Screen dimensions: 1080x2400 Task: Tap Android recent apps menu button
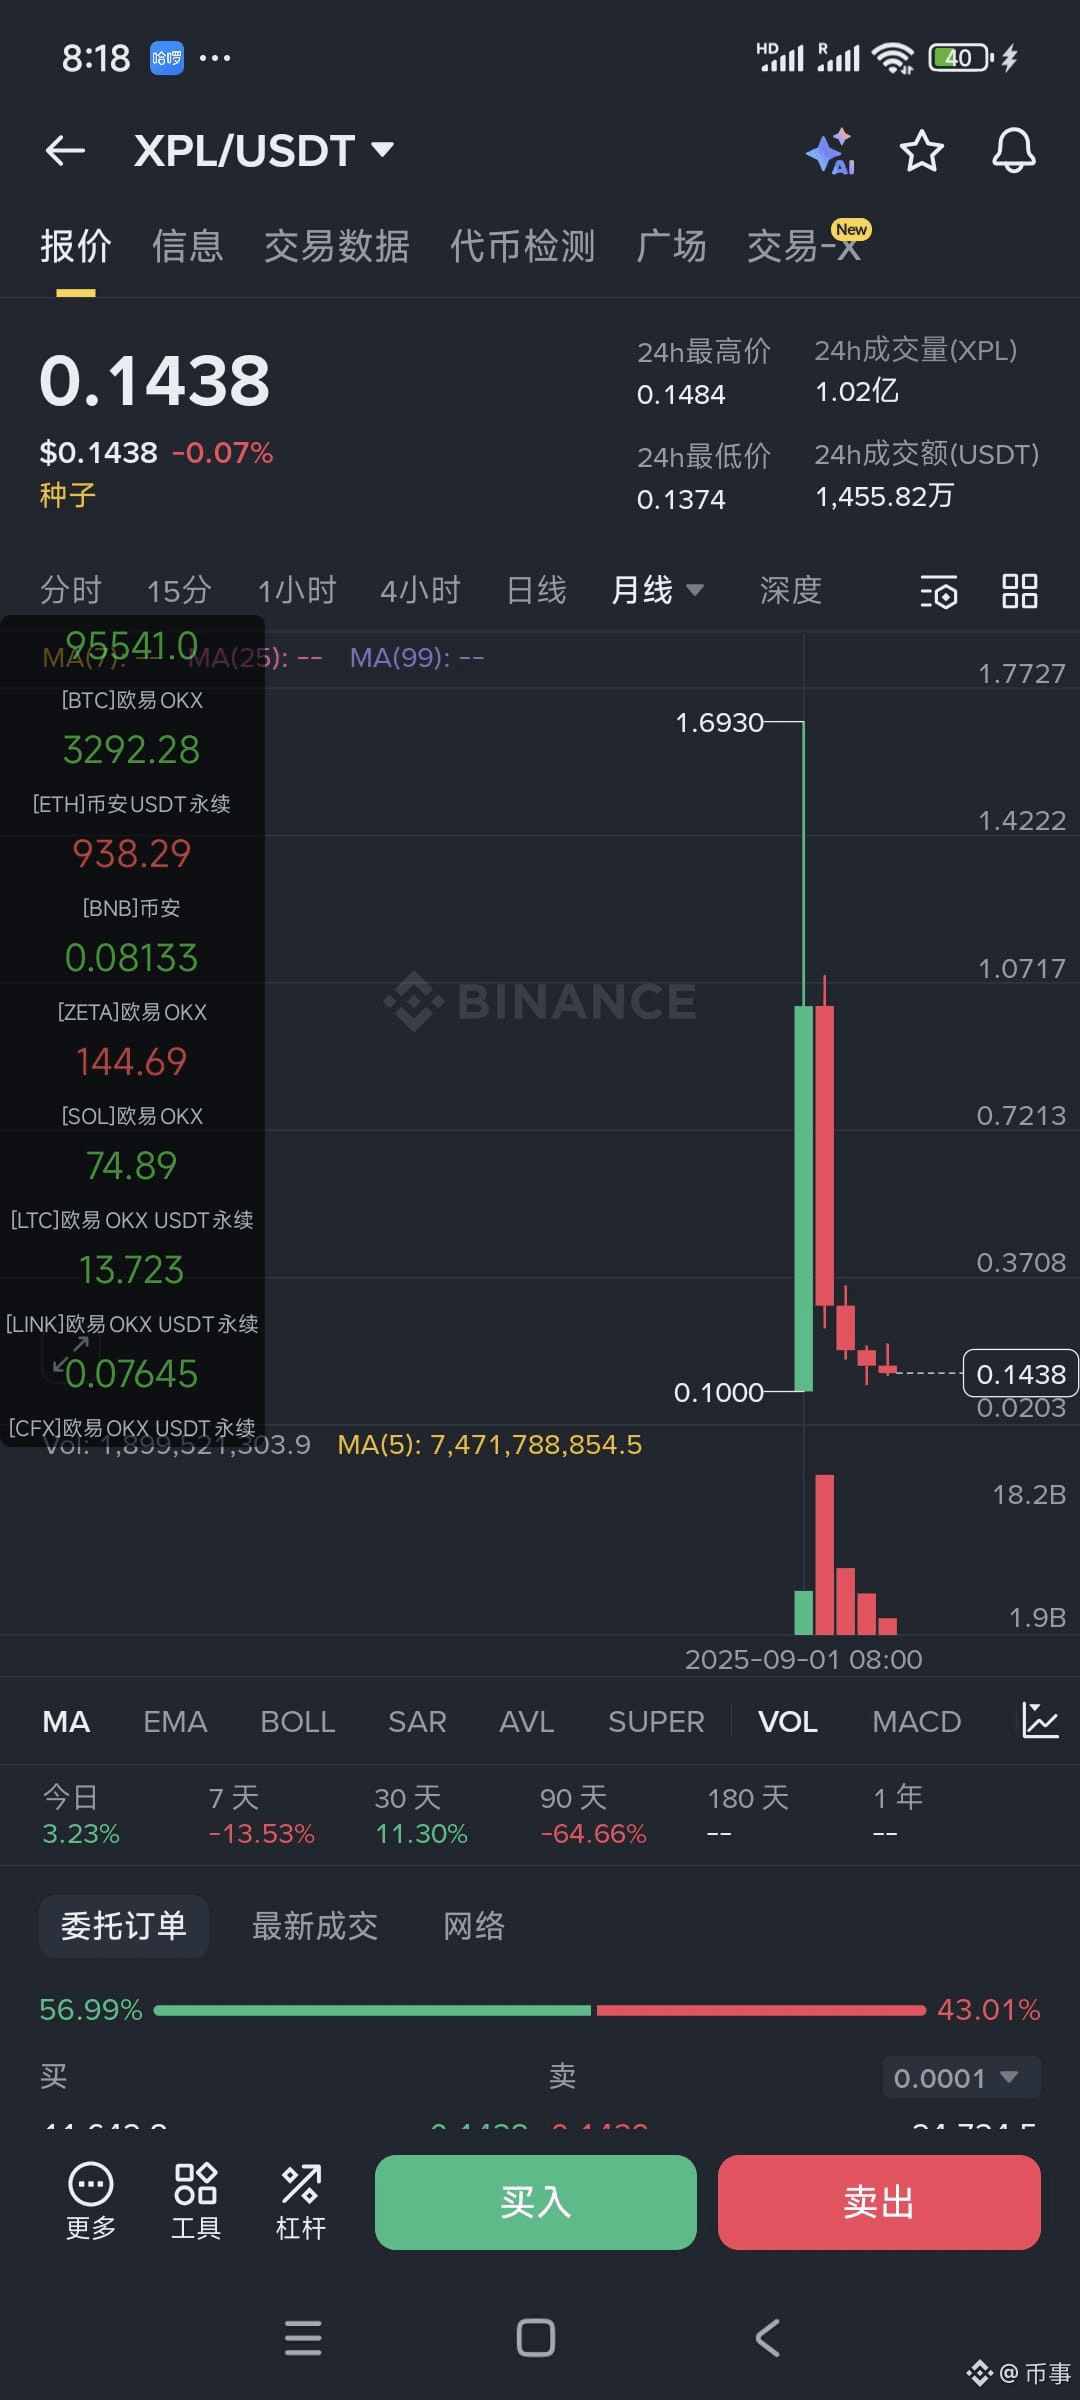[x=303, y=2338]
